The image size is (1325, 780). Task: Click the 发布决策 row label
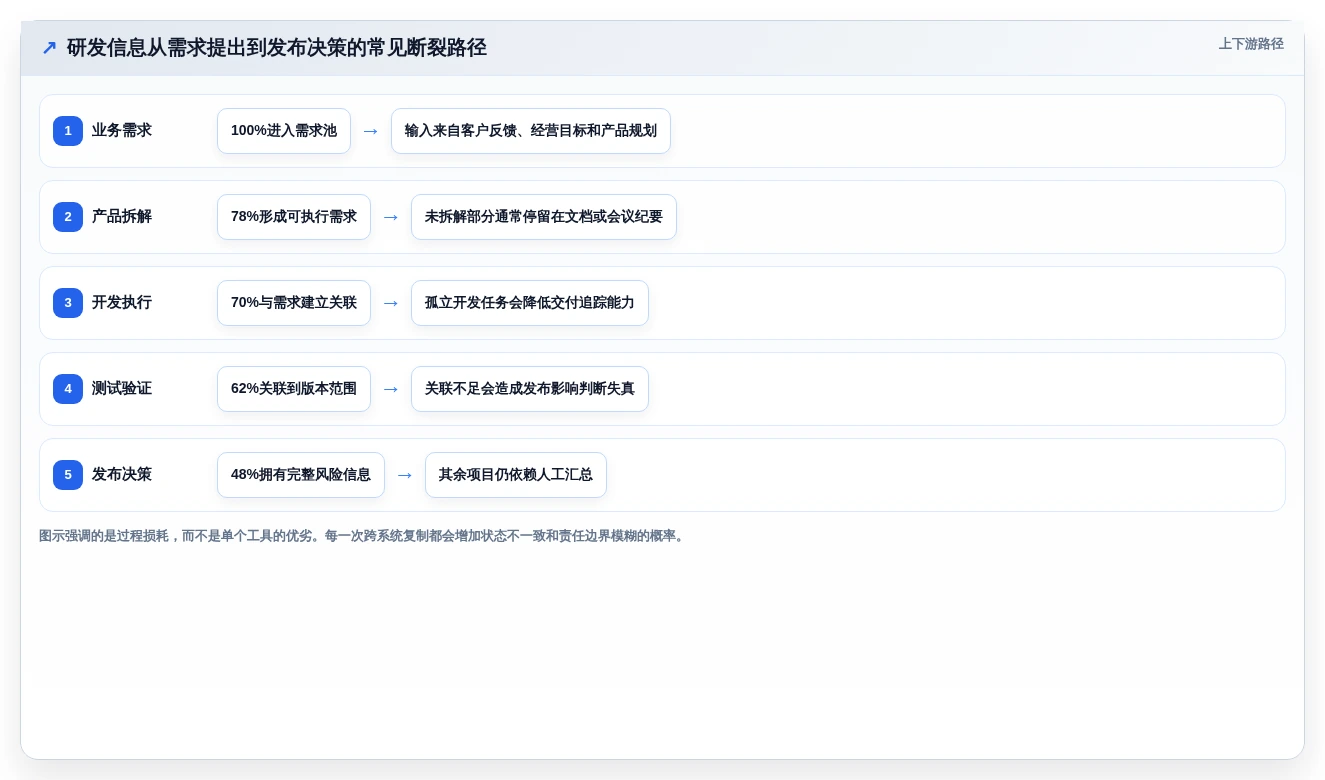point(122,475)
